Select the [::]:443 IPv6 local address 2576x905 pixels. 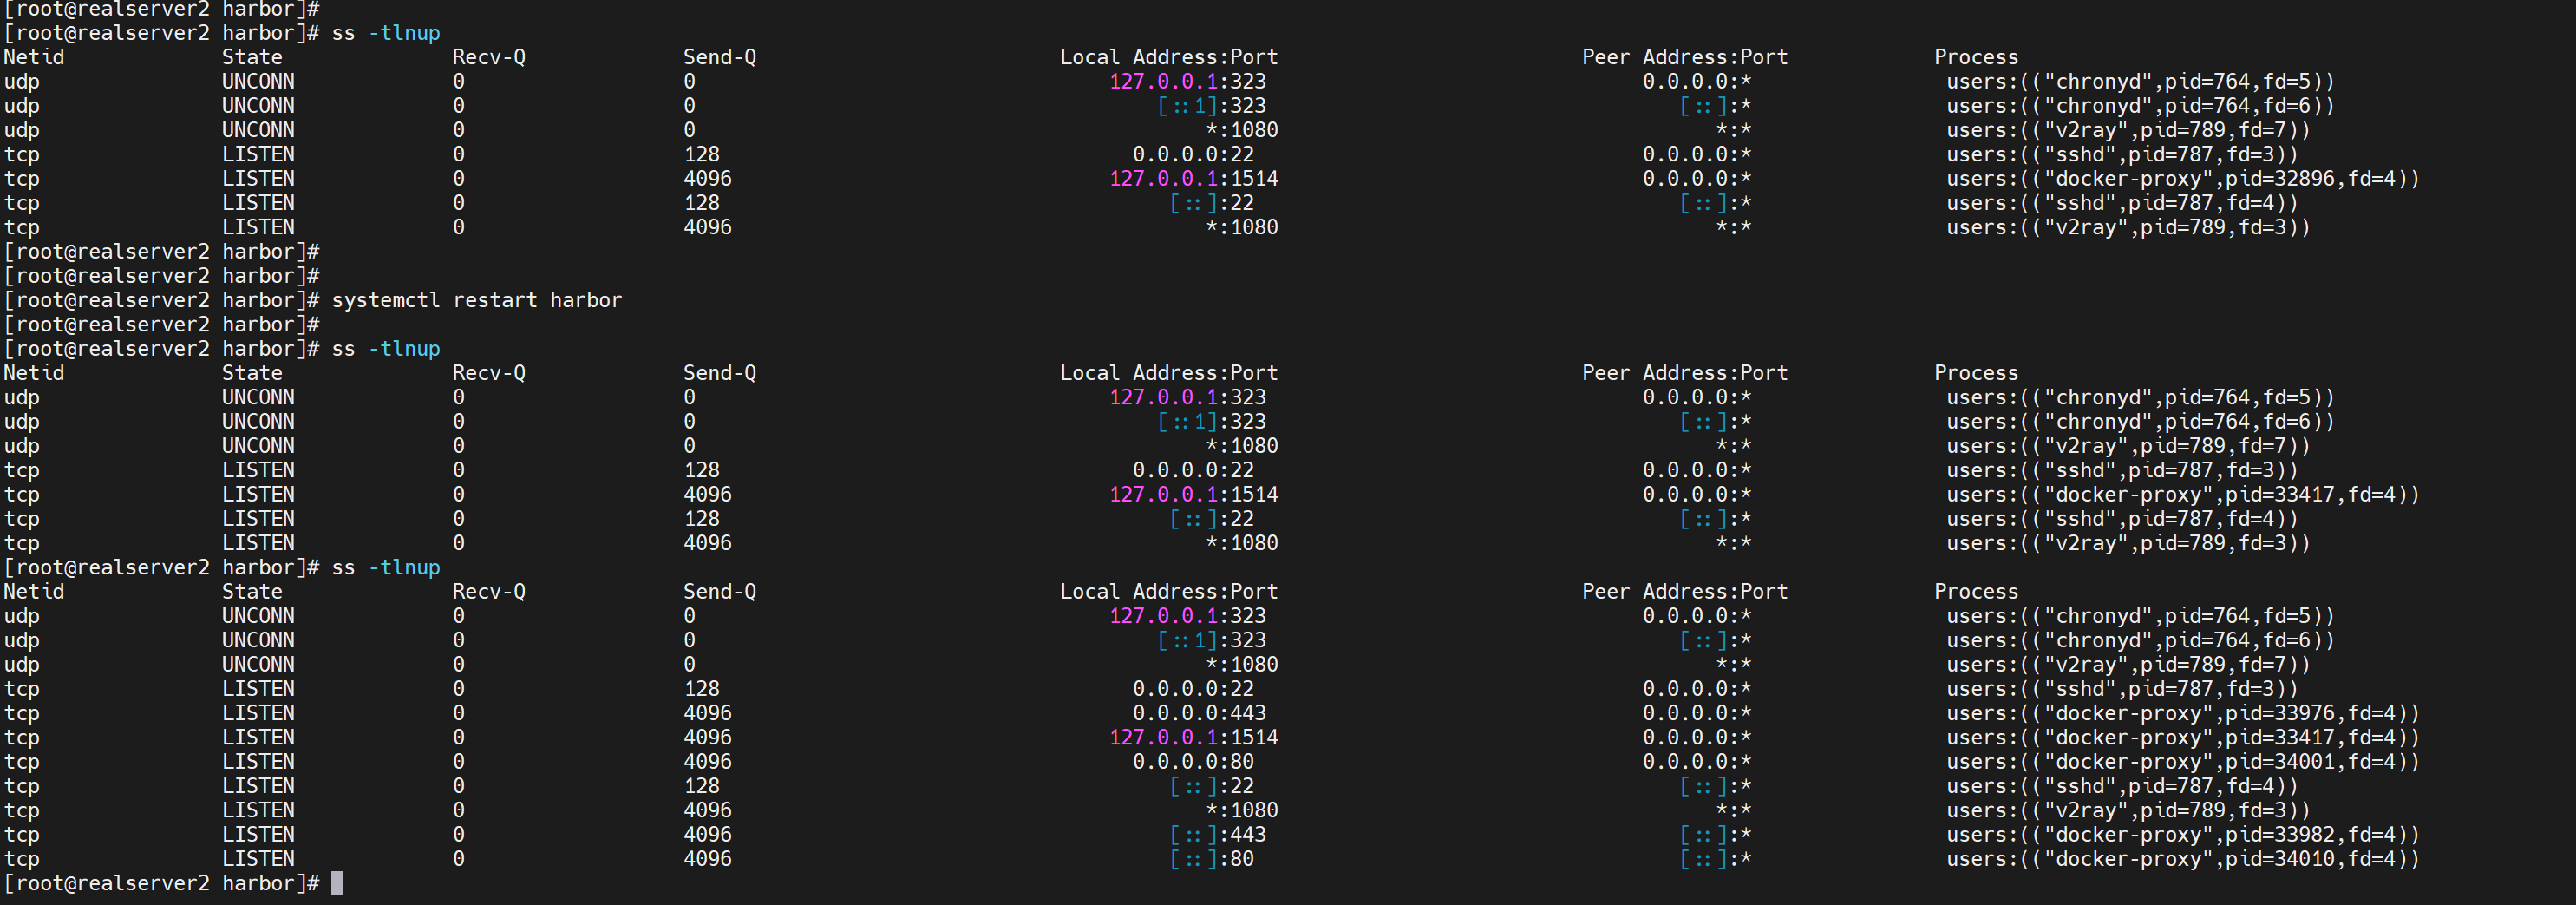tap(1217, 835)
